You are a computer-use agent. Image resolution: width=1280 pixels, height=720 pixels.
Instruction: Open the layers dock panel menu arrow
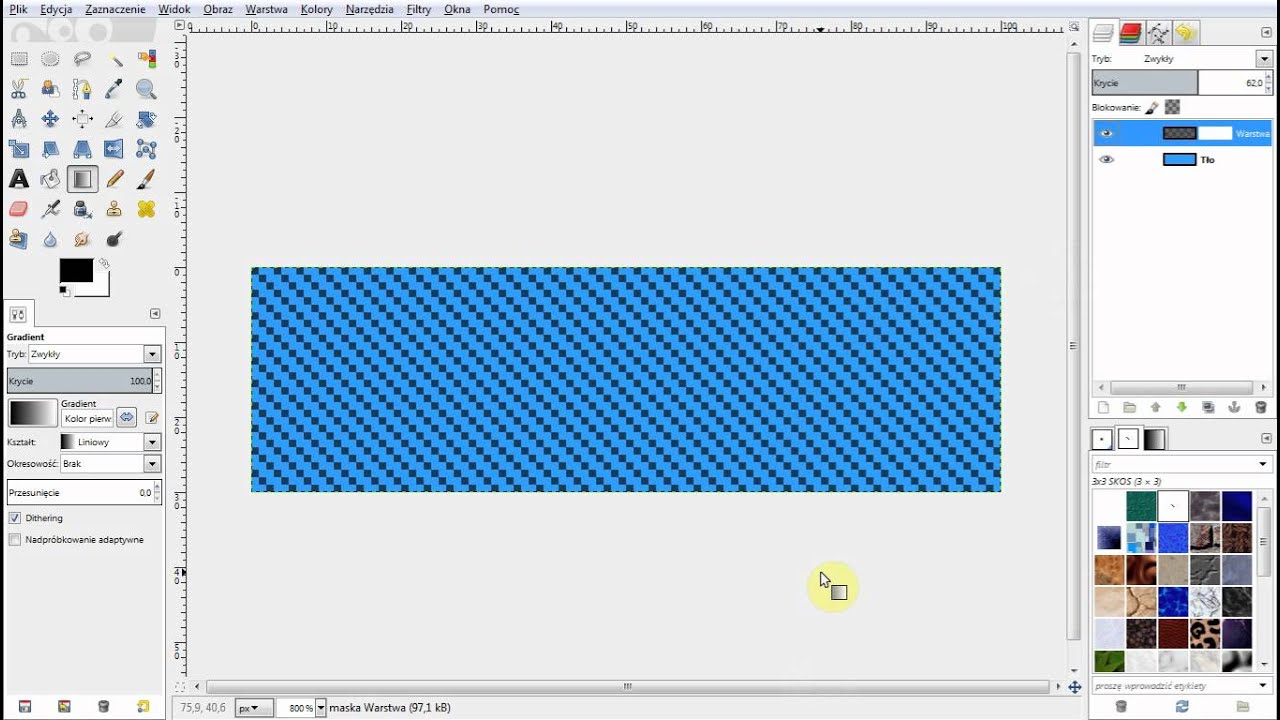[1267, 34]
